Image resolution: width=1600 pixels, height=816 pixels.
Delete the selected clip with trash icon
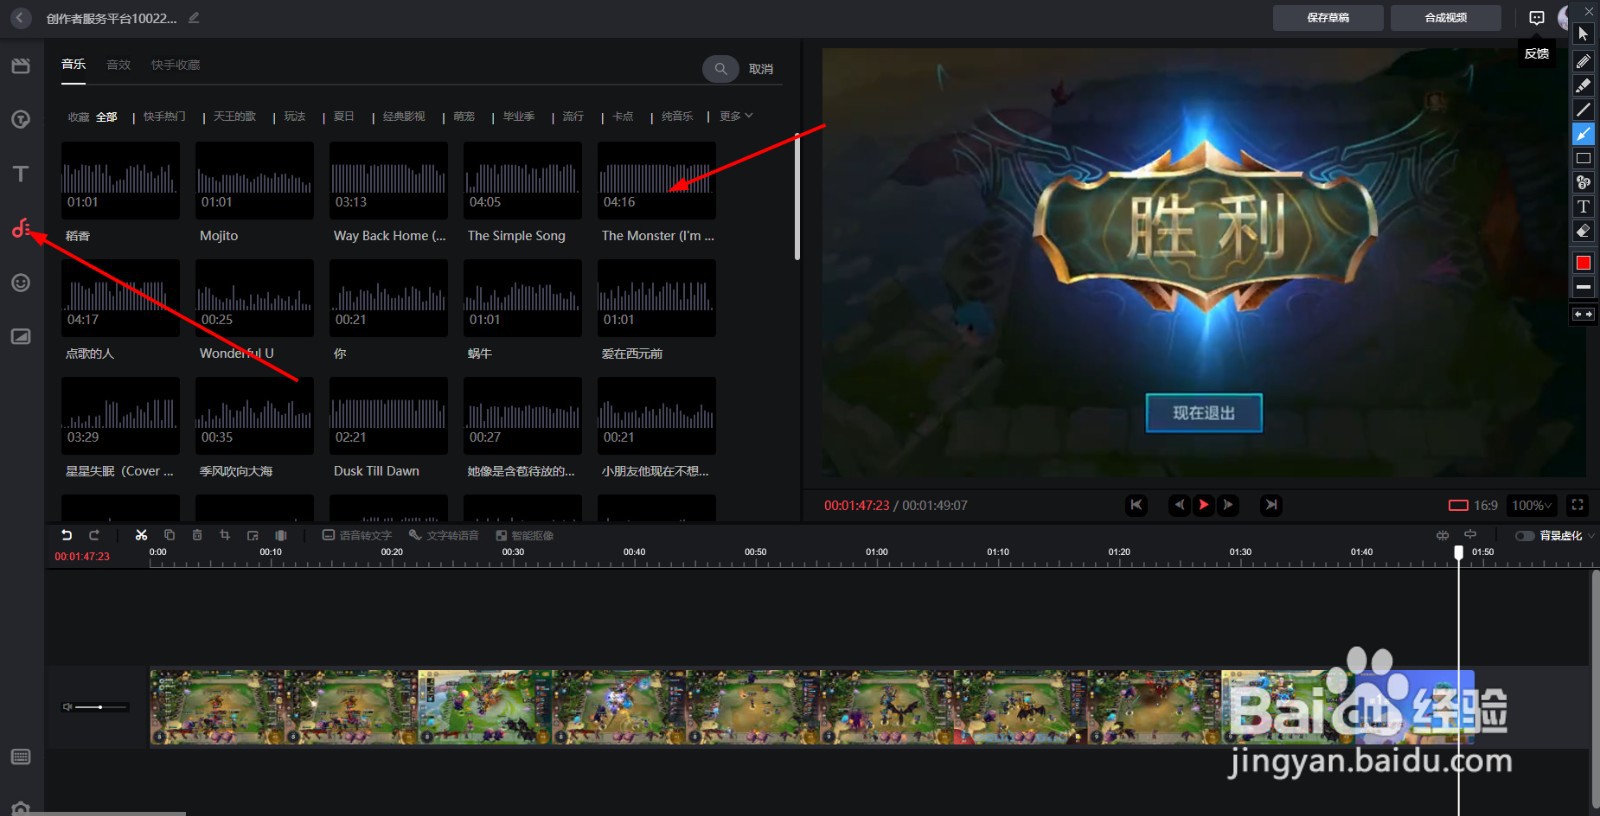coord(197,535)
